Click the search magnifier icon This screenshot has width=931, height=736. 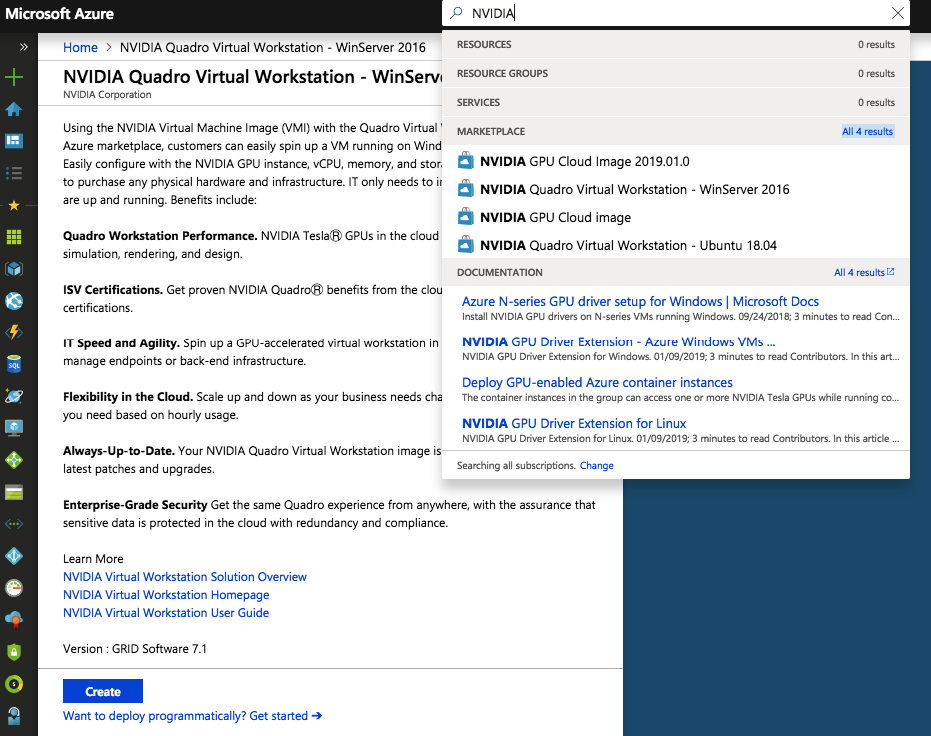tap(456, 13)
